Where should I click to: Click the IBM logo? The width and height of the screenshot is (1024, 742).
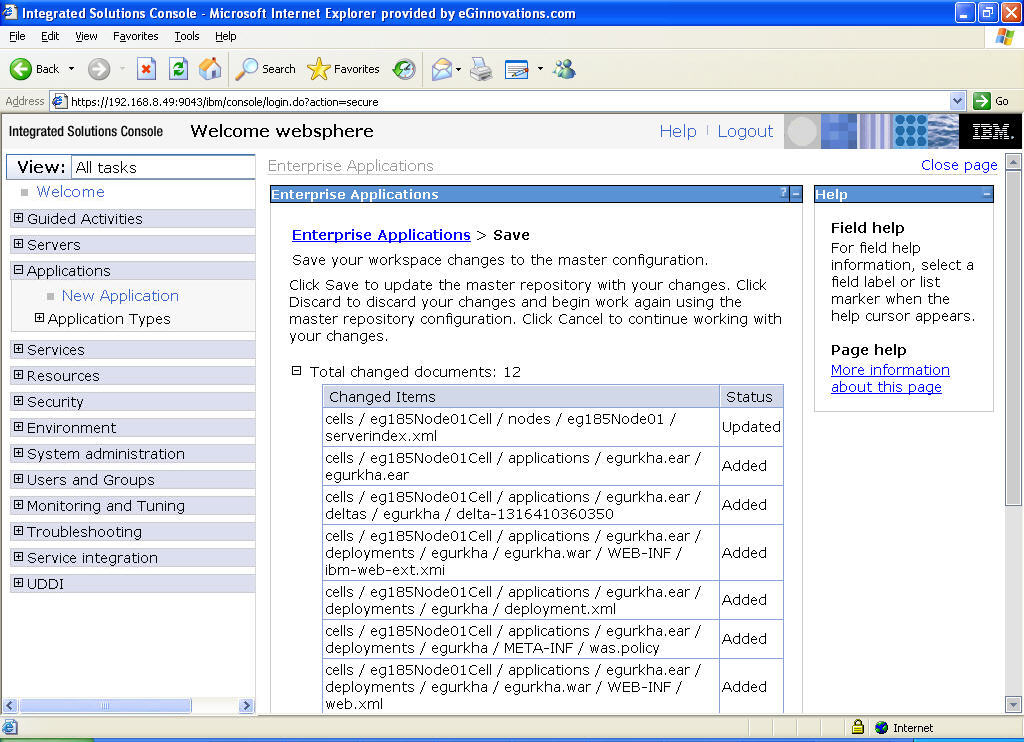coord(991,131)
